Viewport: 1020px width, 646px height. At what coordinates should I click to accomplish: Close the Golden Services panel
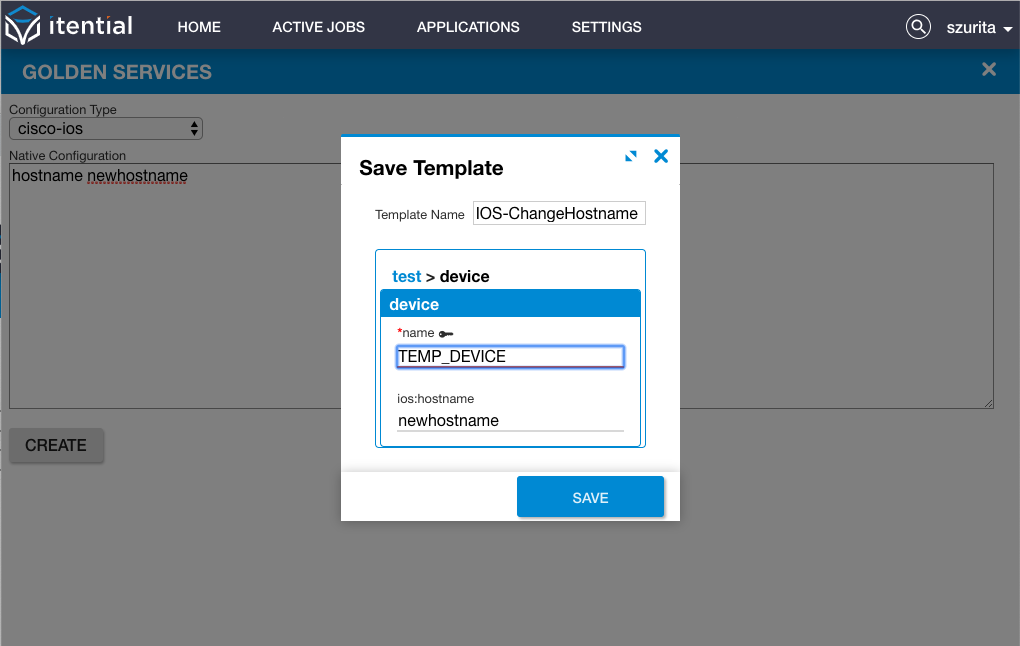coord(989,69)
